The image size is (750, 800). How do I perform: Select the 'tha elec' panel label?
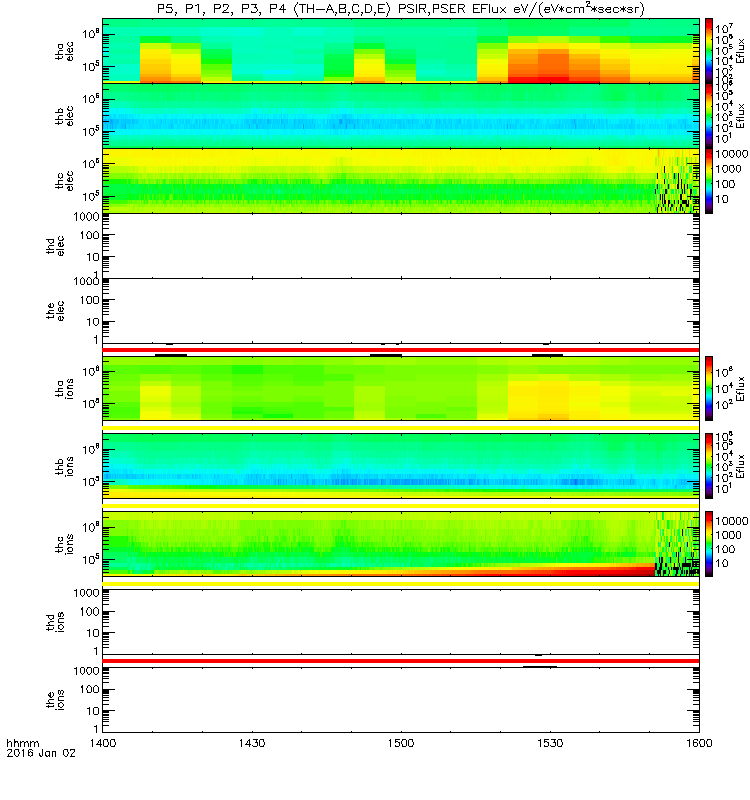64,51
